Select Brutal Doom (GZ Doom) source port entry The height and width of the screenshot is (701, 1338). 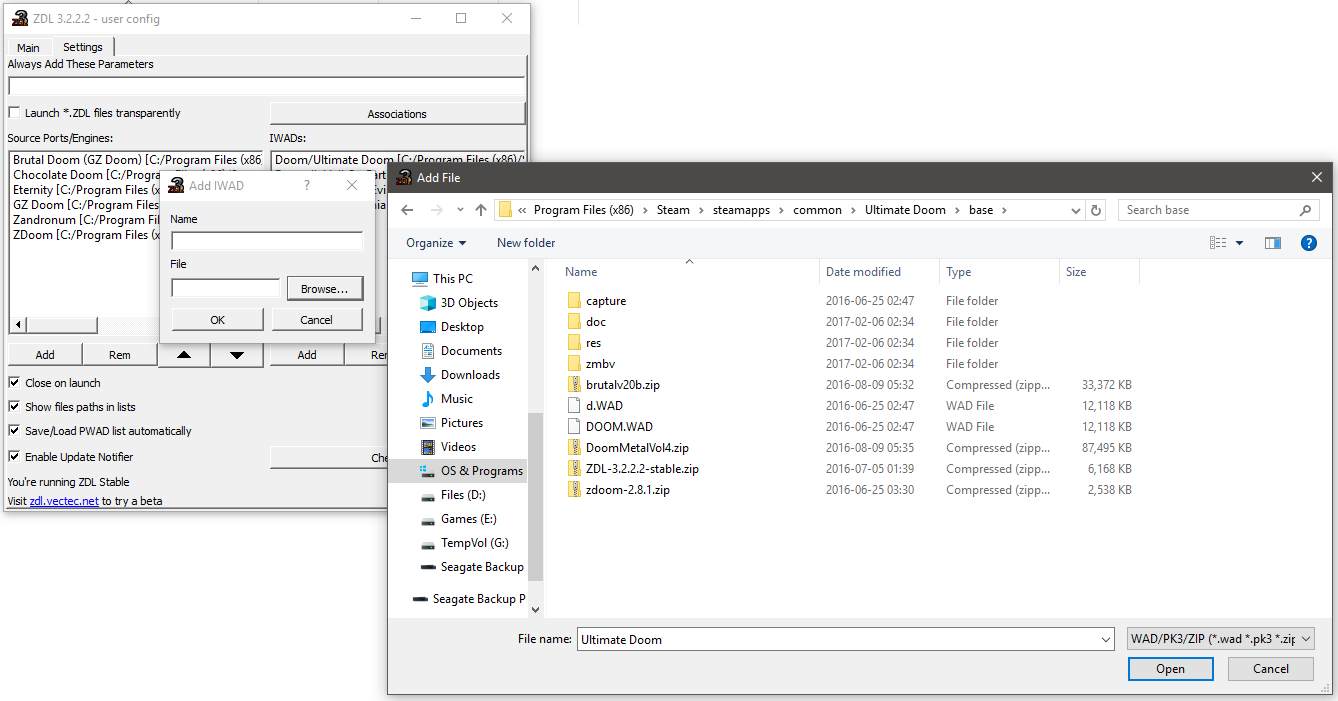138,160
